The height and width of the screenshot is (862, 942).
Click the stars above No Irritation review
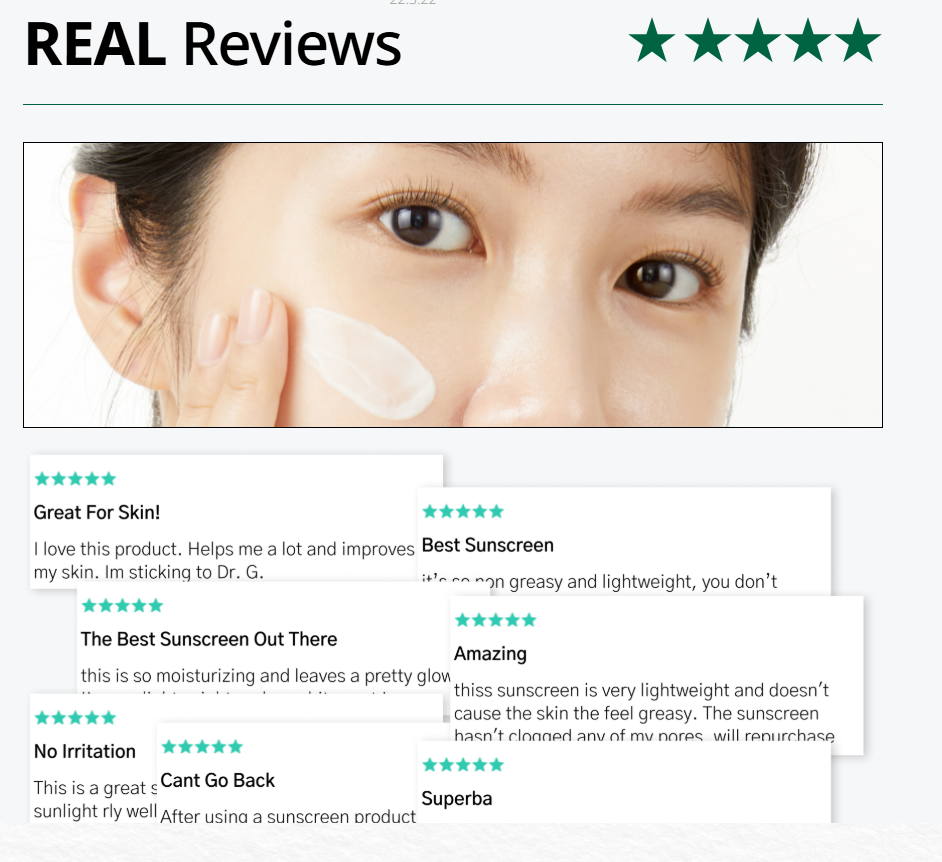75,717
